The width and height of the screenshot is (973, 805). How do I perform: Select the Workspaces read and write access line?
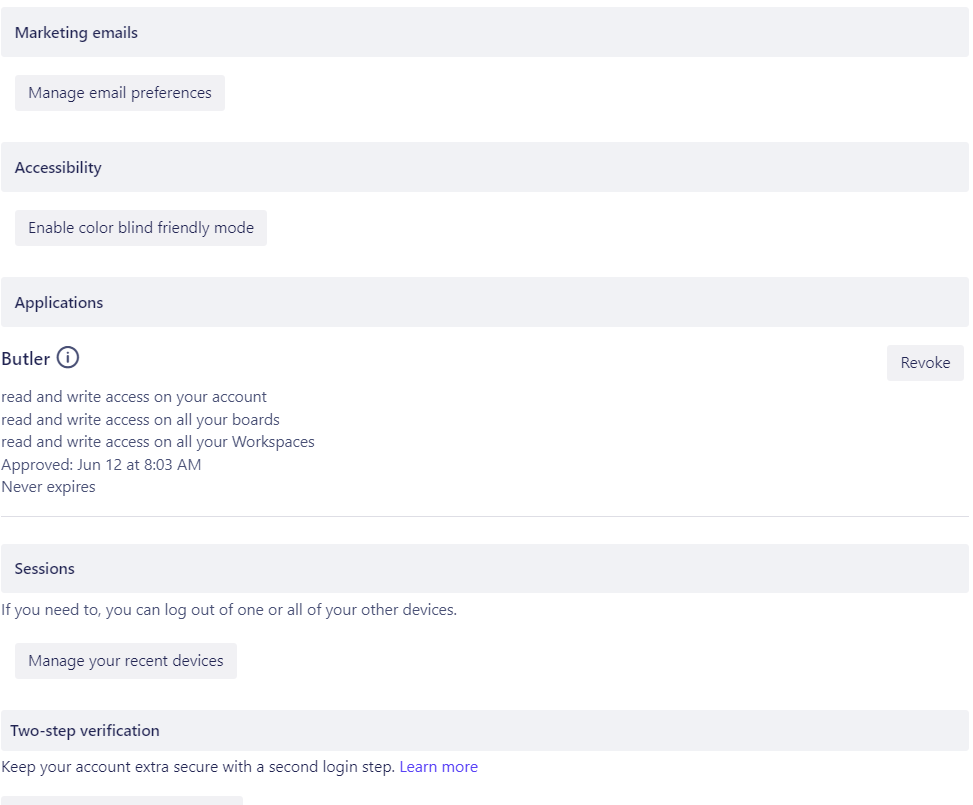pos(157,441)
